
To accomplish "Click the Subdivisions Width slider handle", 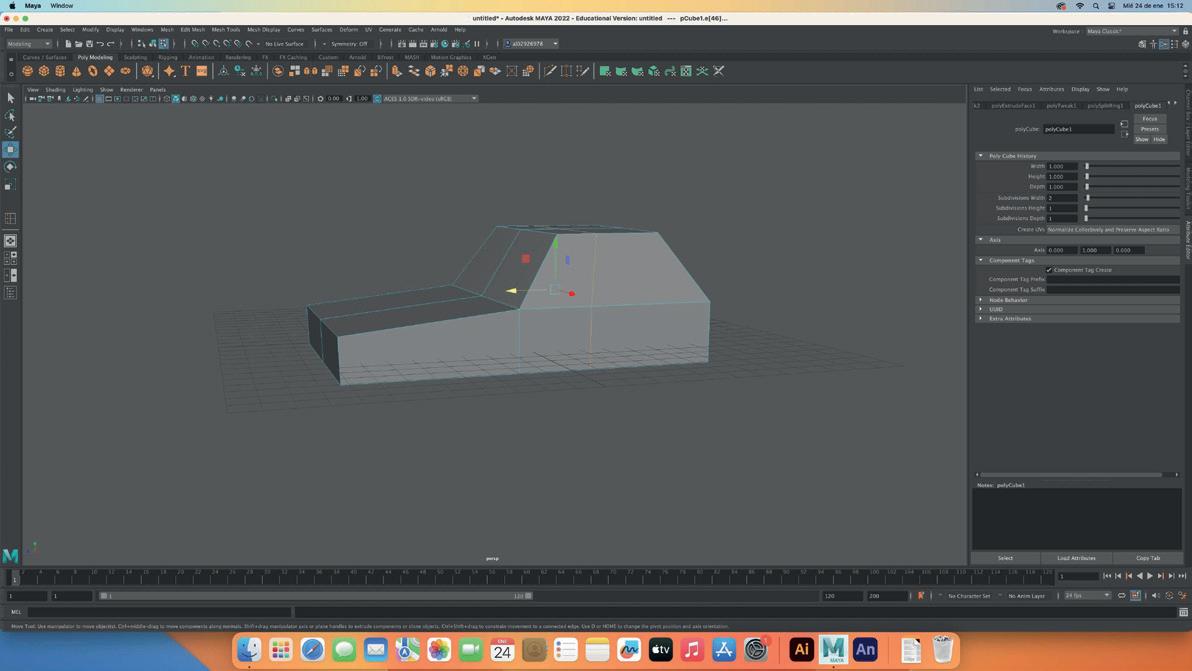I will pos(1088,198).
